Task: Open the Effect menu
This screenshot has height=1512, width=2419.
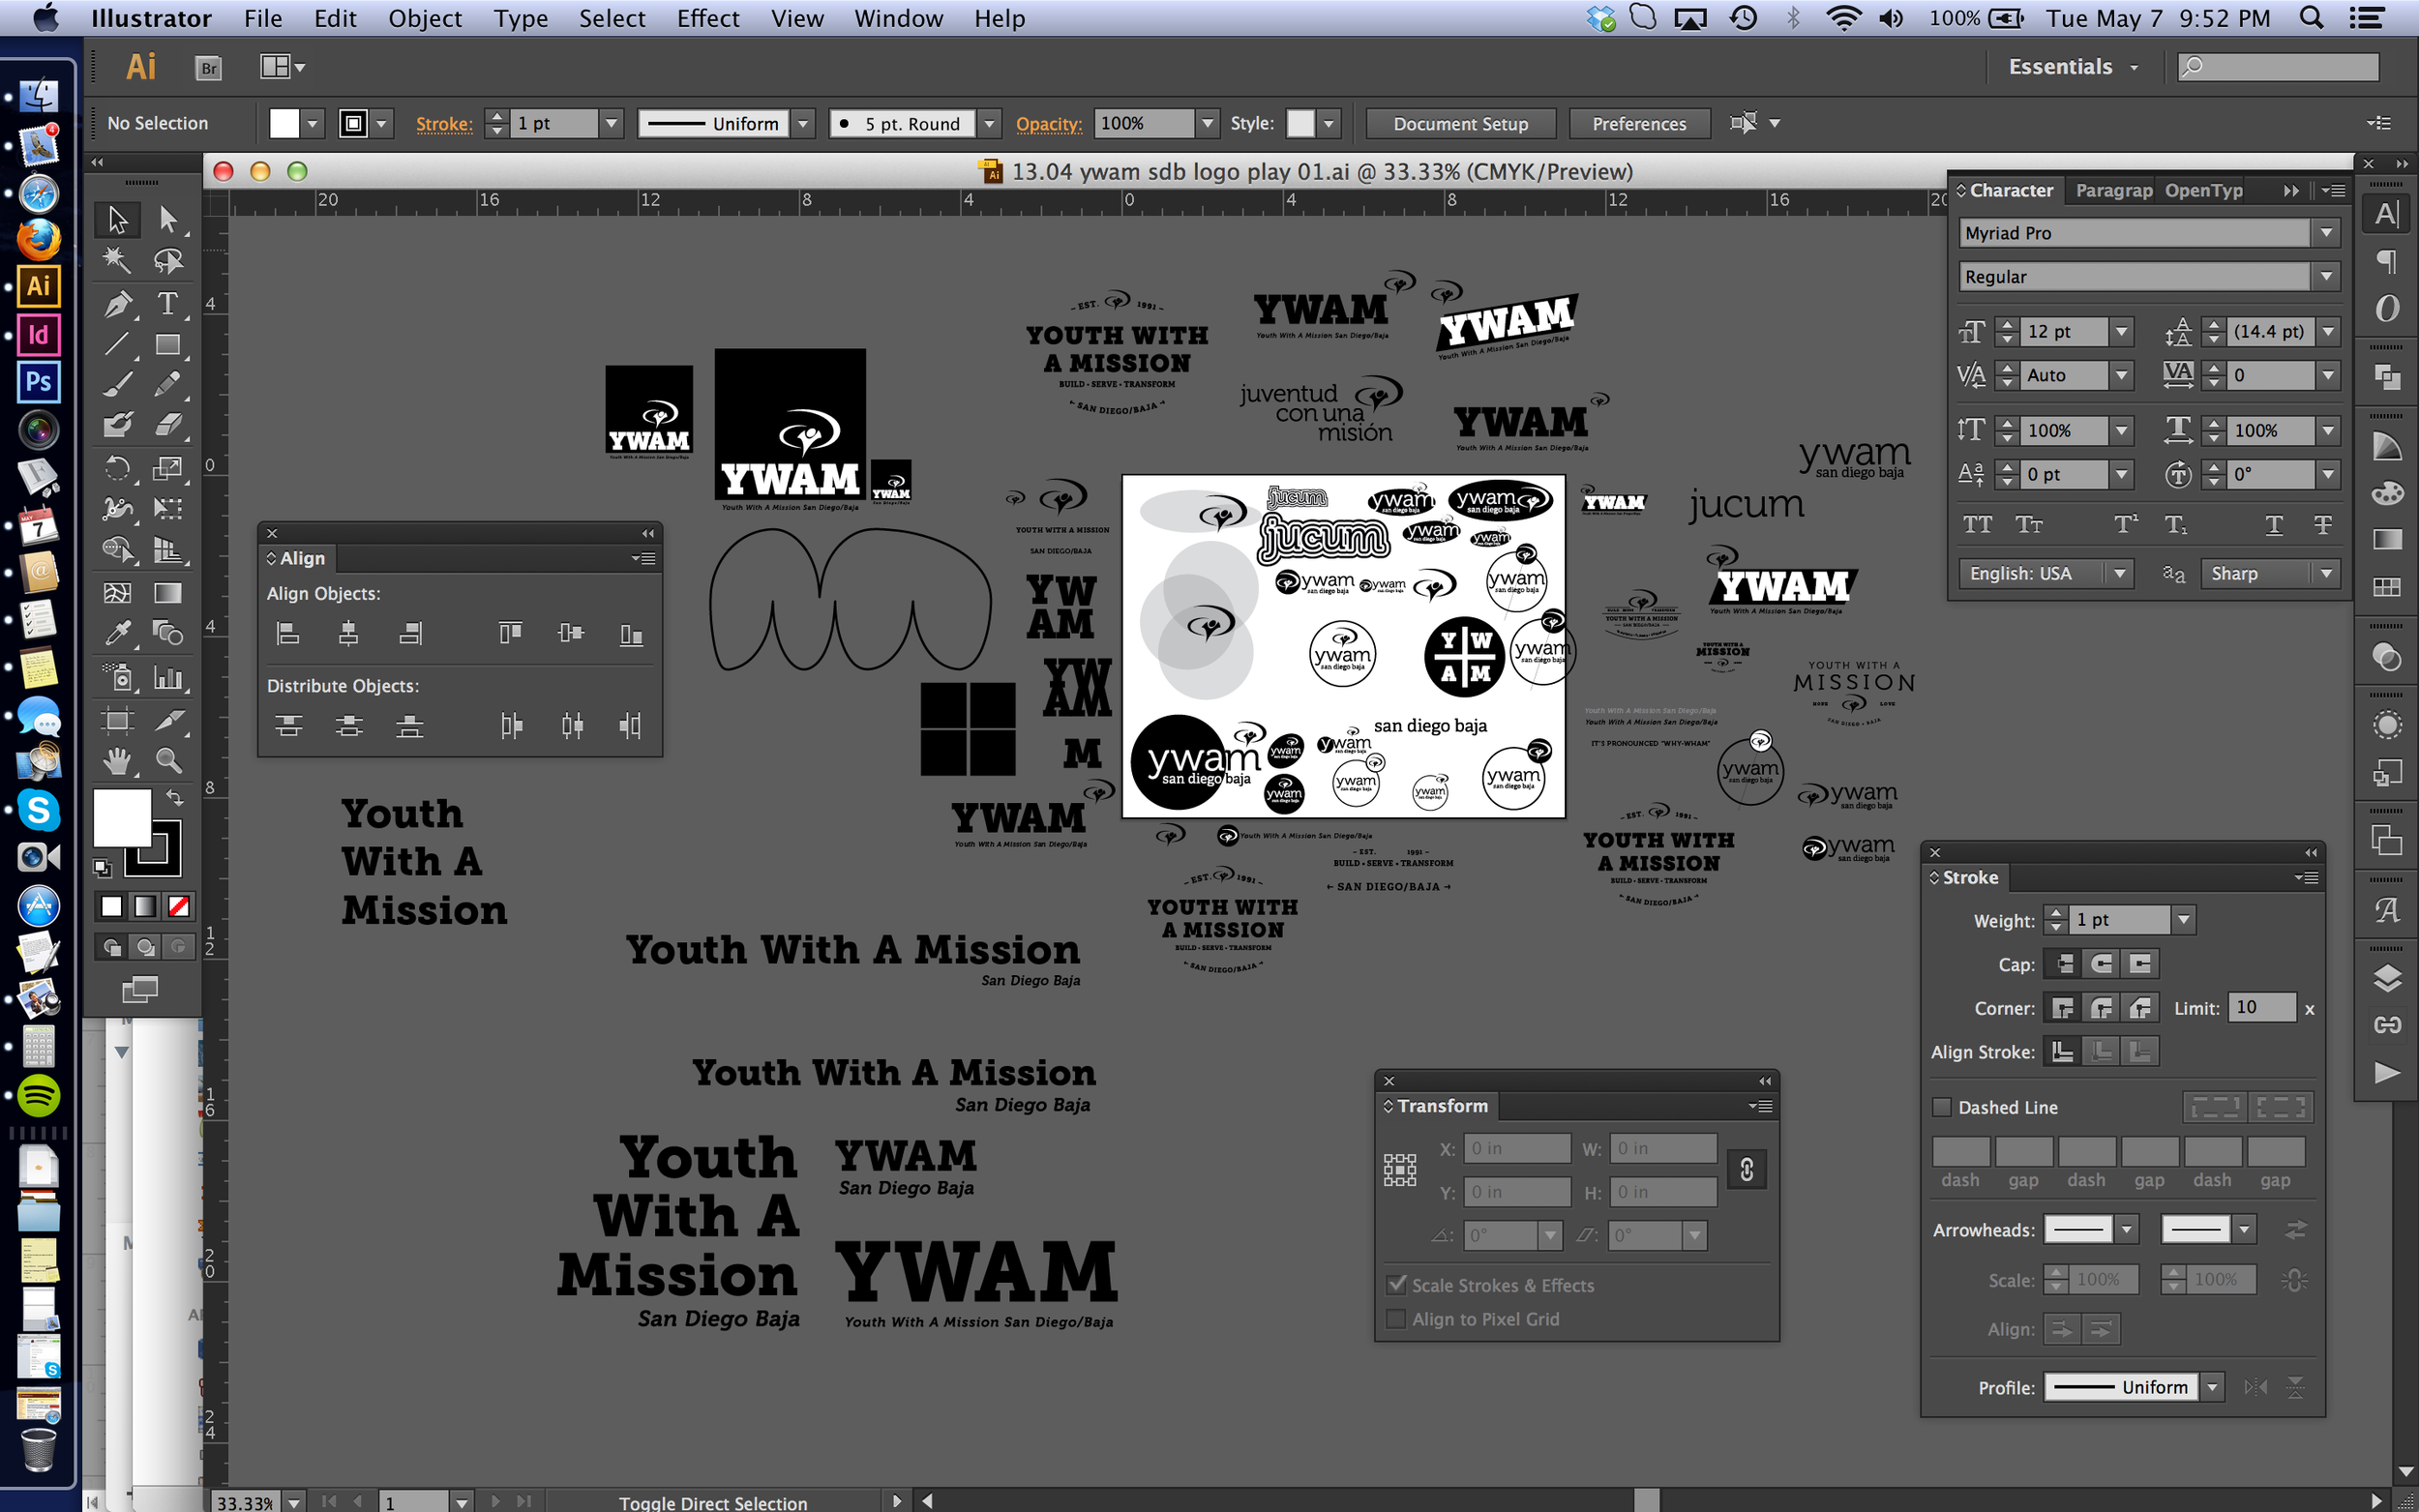Action: pyautogui.click(x=708, y=18)
